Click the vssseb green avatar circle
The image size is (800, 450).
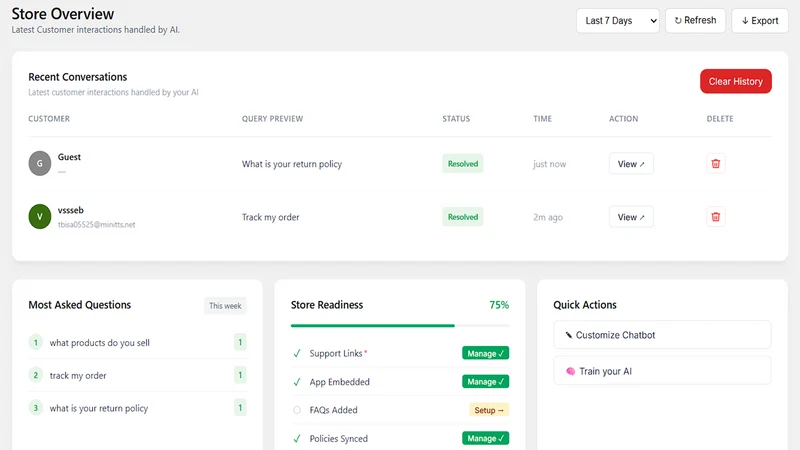click(x=40, y=216)
